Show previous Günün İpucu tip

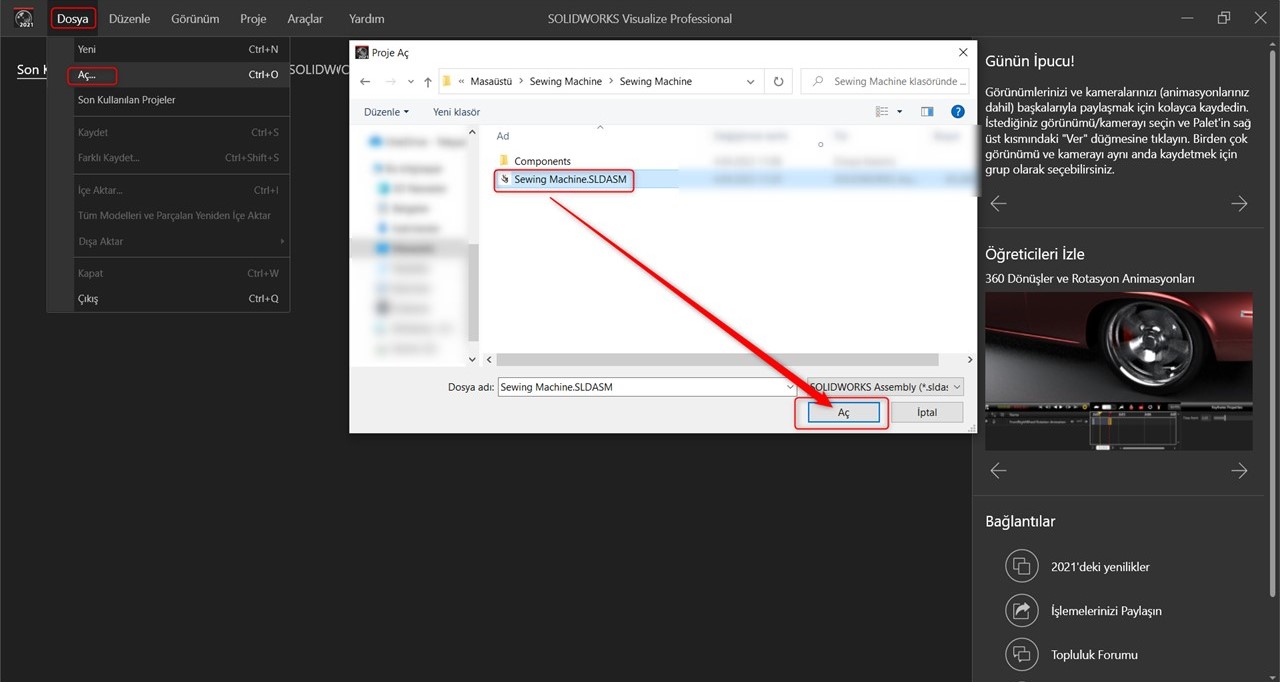[x=998, y=204]
